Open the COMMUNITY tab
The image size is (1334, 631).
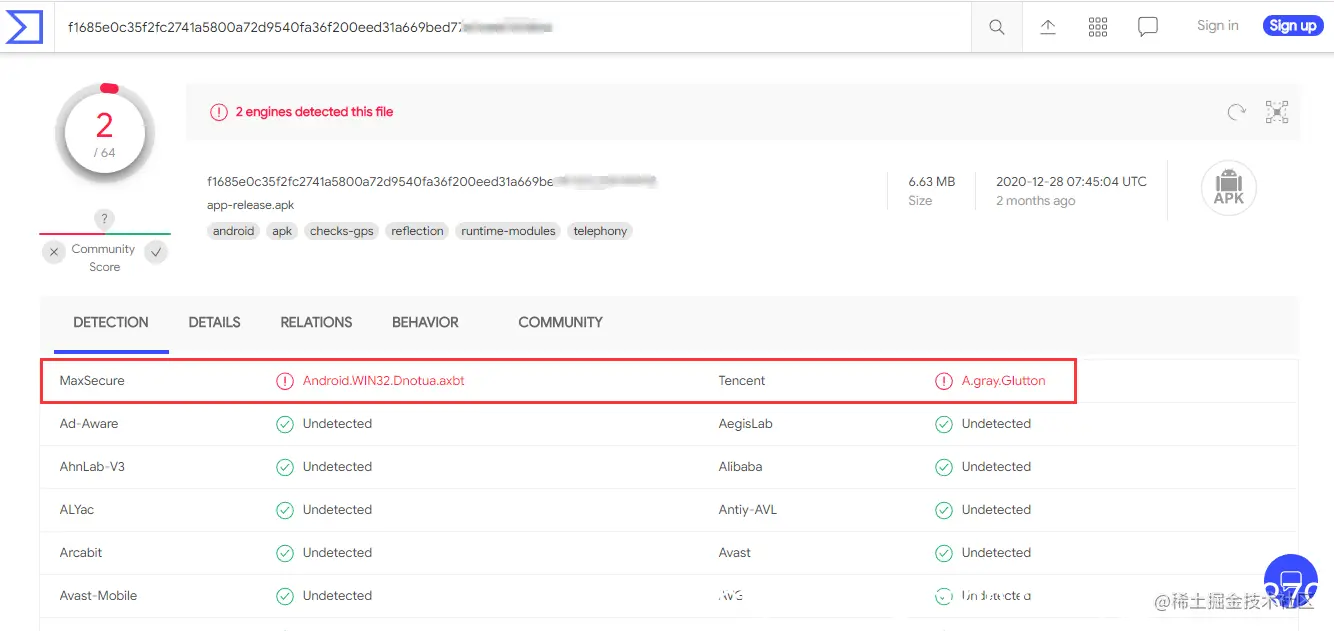coord(560,322)
